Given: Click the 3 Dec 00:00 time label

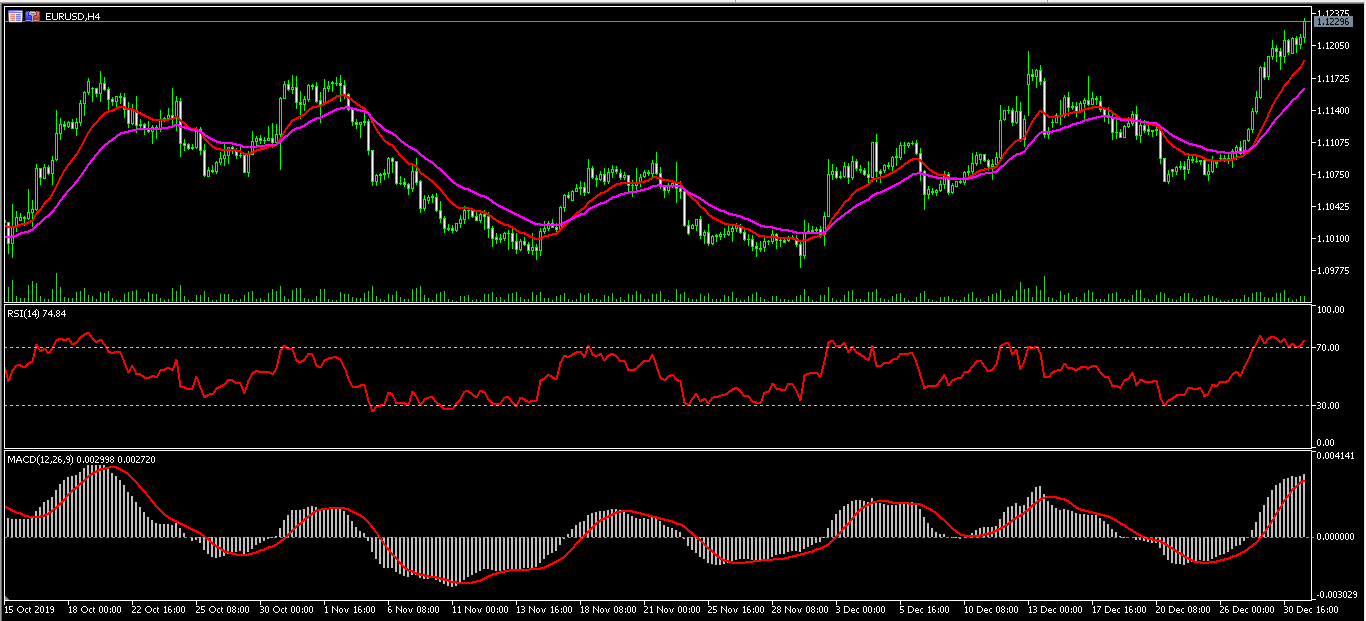Looking at the screenshot, I should 862,608.
